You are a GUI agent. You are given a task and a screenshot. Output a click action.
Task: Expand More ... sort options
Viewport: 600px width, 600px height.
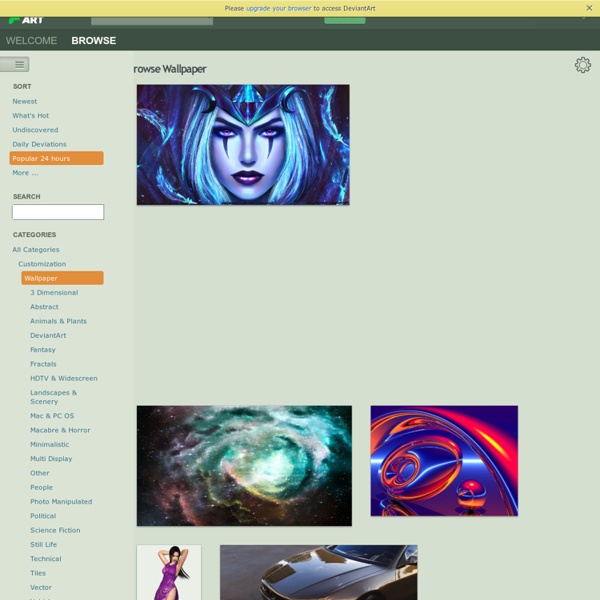pyautogui.click(x=25, y=173)
